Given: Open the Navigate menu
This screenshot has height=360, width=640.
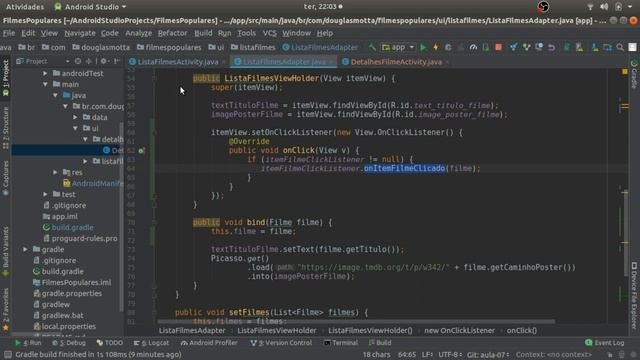Looking at the screenshot, I should (x=80, y=33).
